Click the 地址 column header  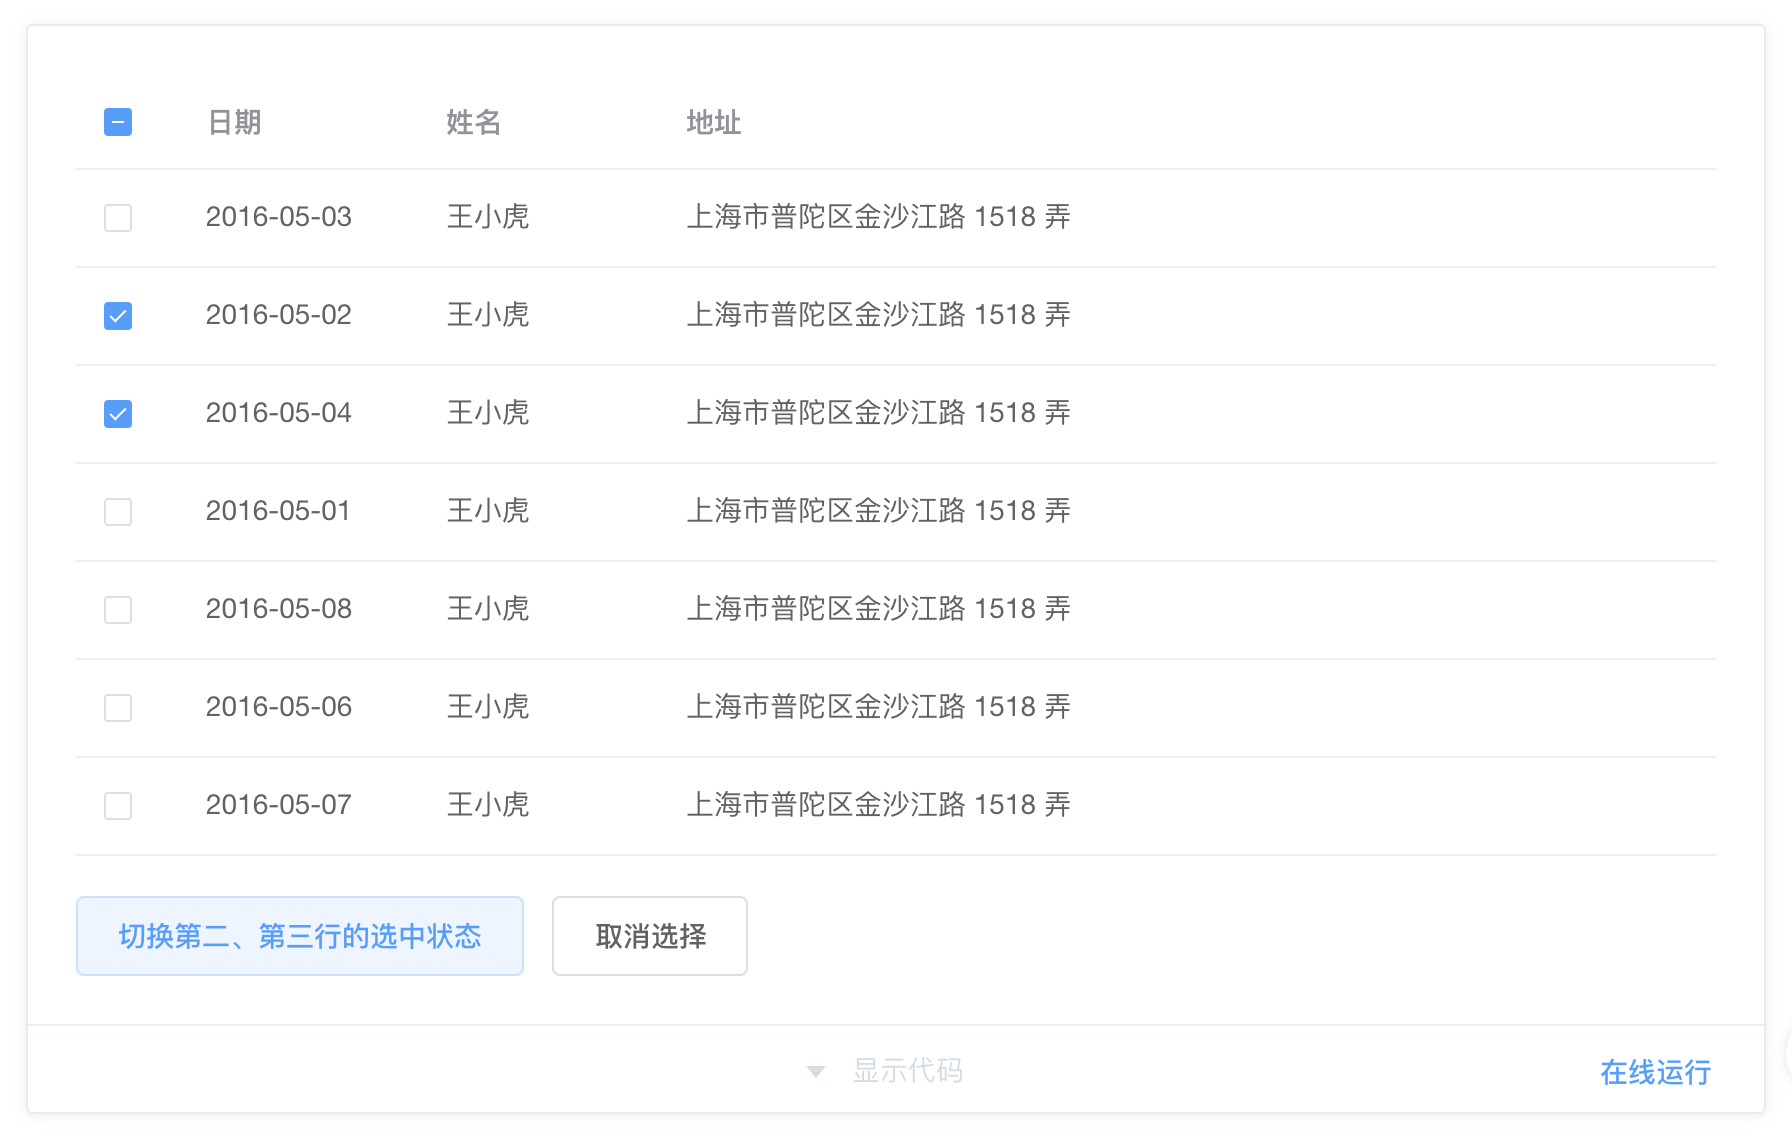point(714,122)
